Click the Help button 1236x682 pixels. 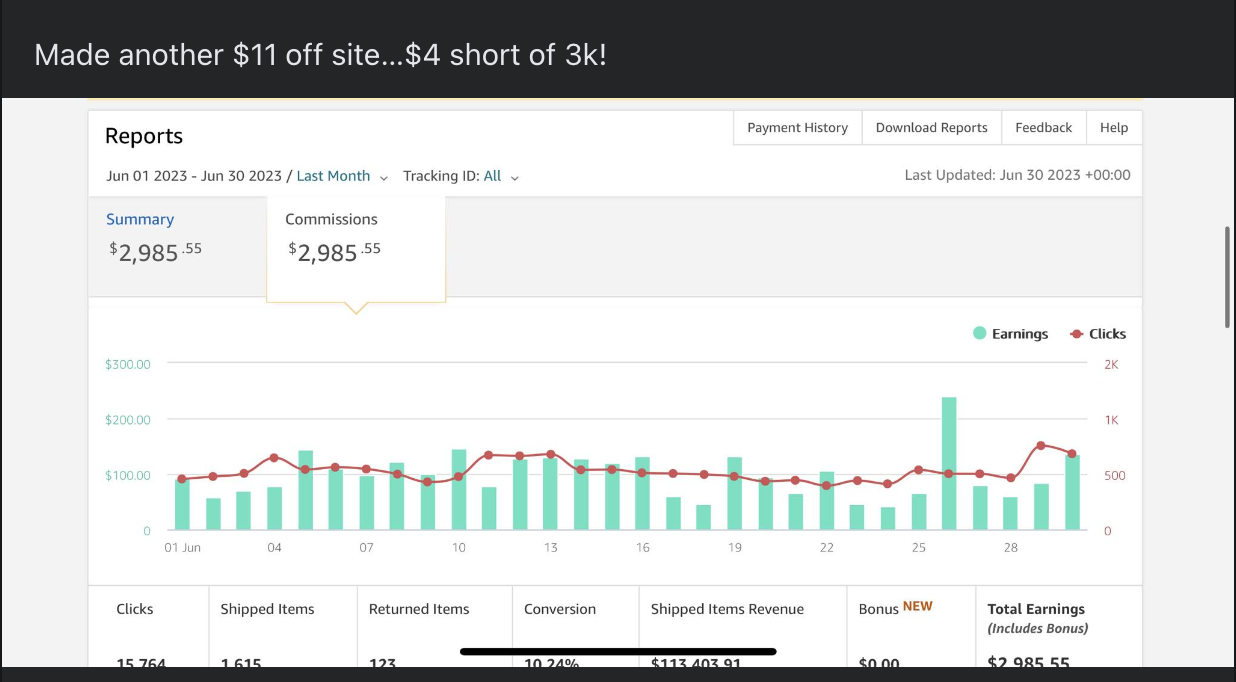(x=1113, y=128)
